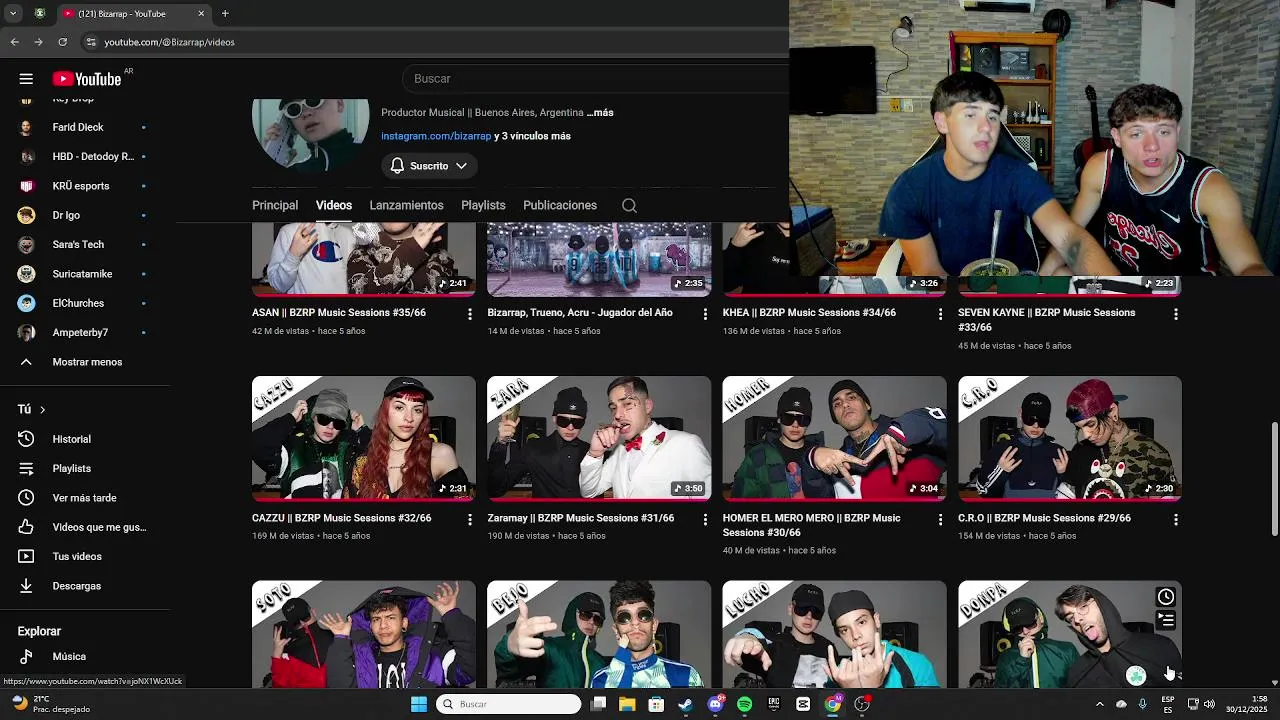Open the channel Playlists tab
Screen dimensions: 1280x720
[x=483, y=205]
